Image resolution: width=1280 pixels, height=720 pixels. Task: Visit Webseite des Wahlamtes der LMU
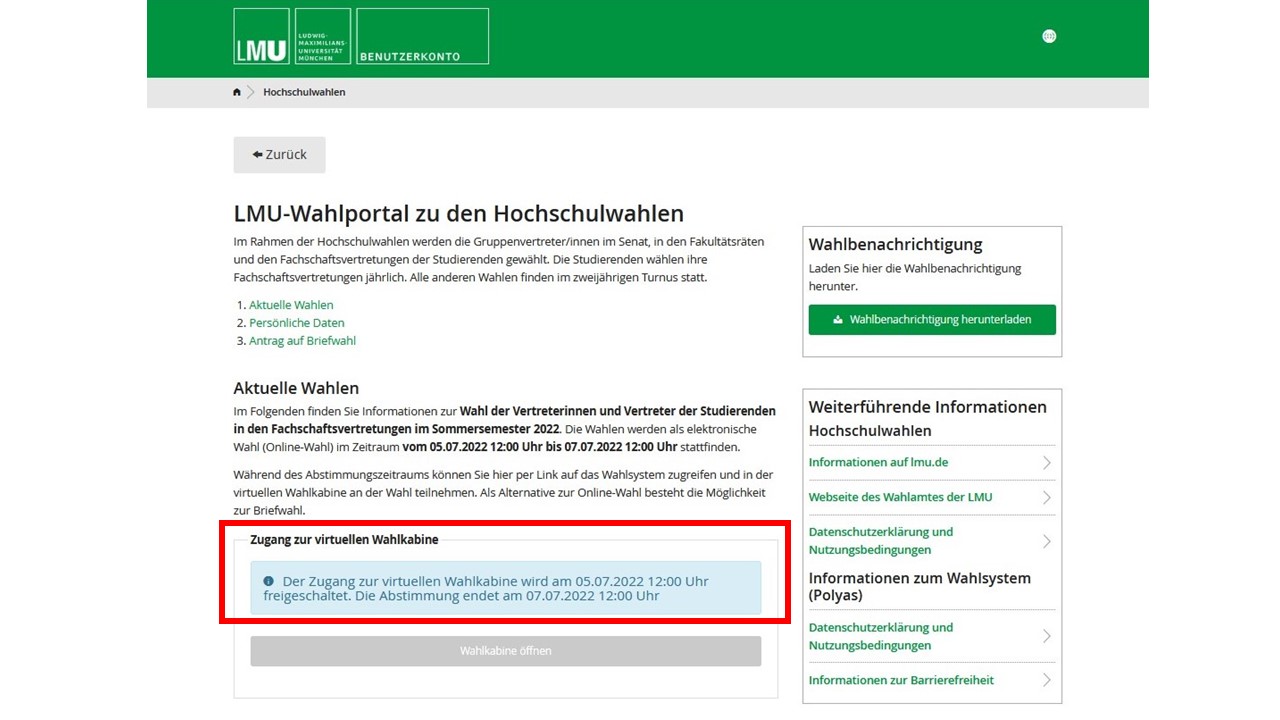900,497
